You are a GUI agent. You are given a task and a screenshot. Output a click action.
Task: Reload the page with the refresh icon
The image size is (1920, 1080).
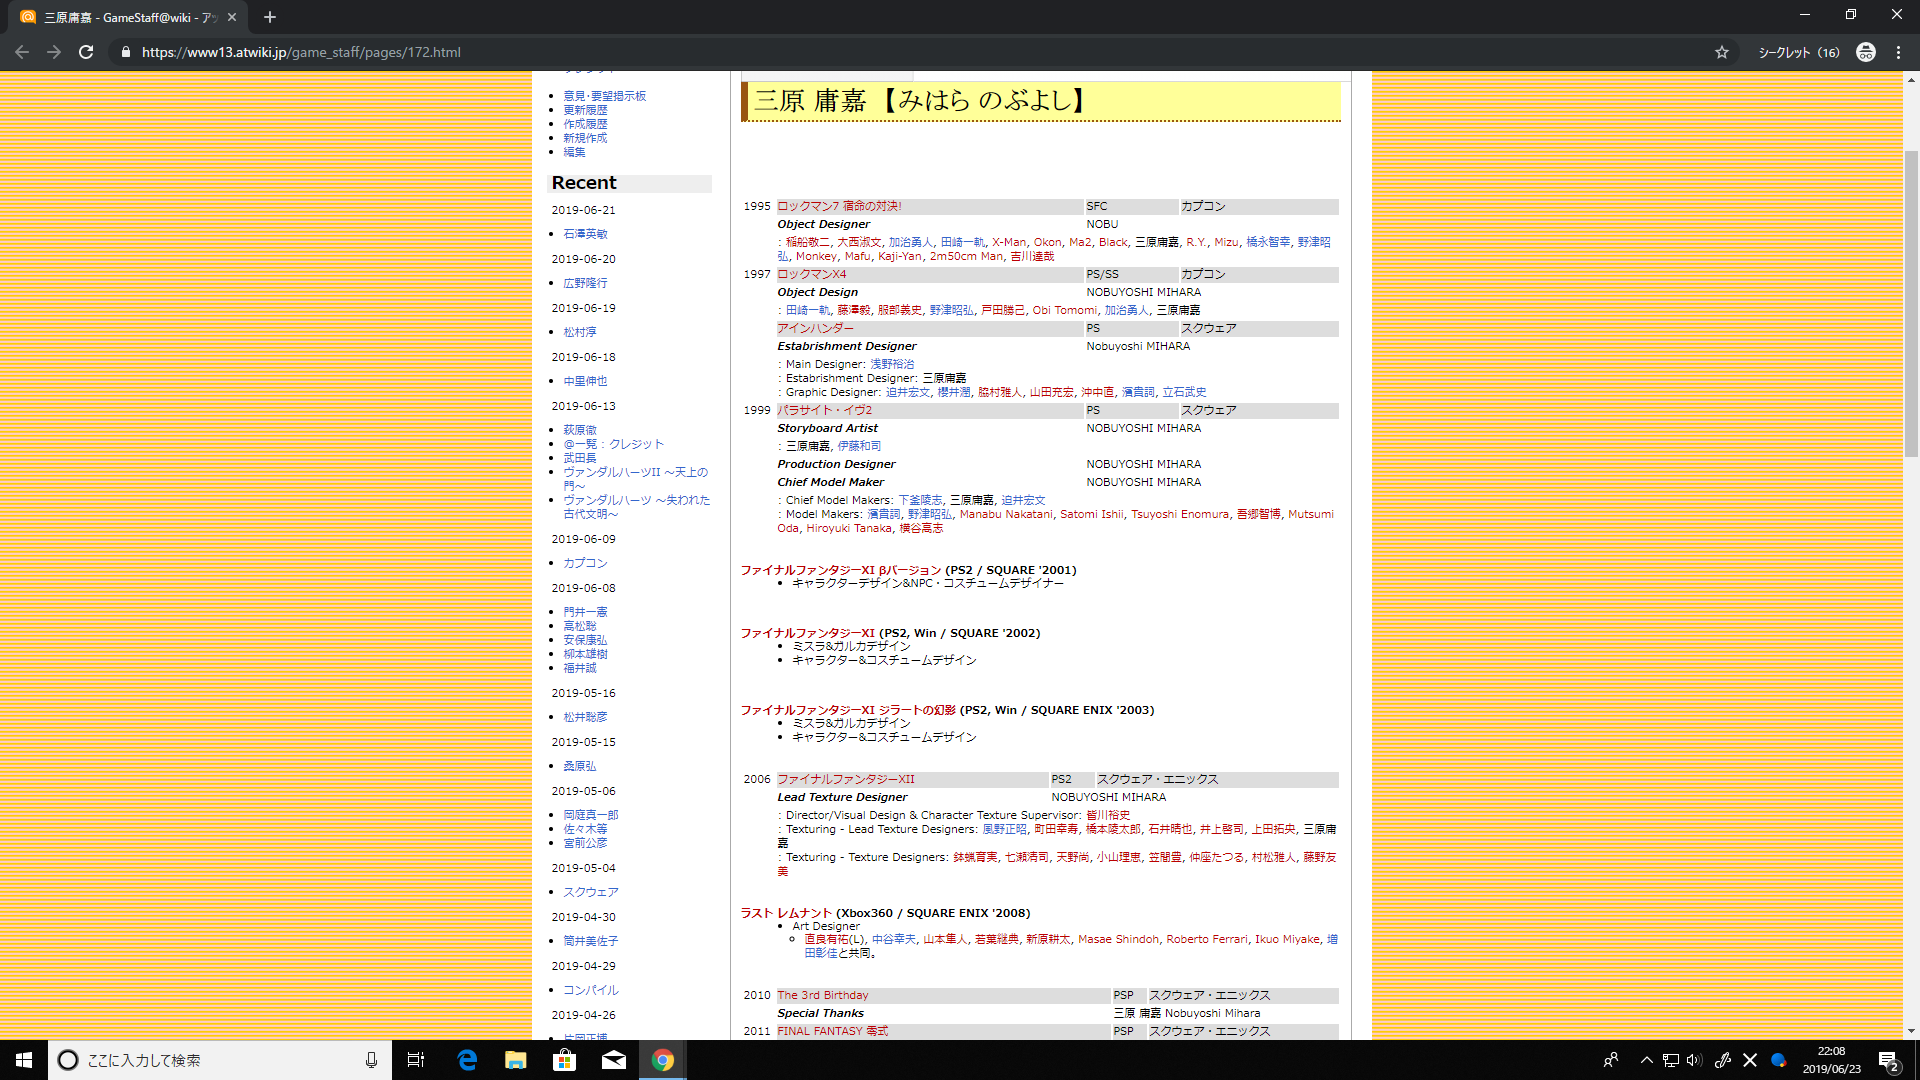[86, 52]
